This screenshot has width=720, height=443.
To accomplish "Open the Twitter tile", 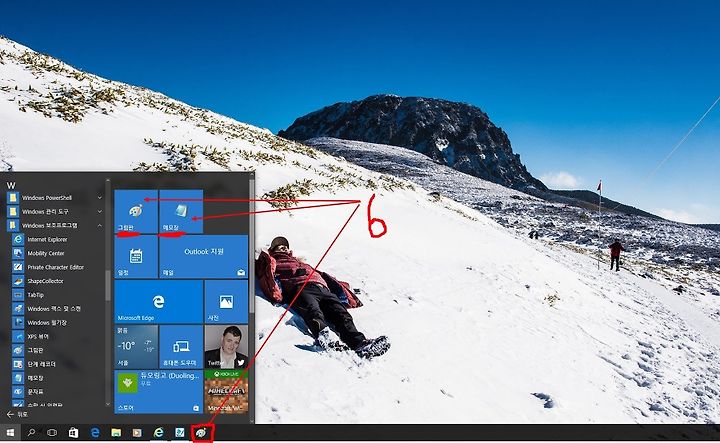I will tap(226, 346).
